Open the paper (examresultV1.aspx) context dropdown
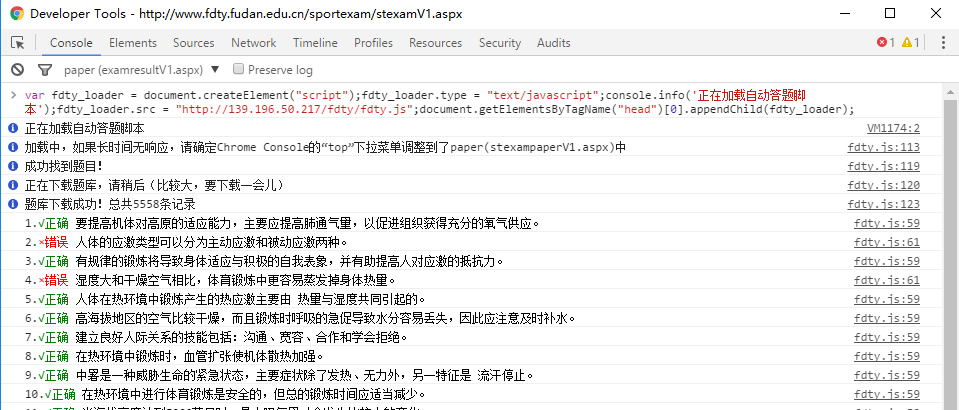Screen dimensions: 959x410 141,70
